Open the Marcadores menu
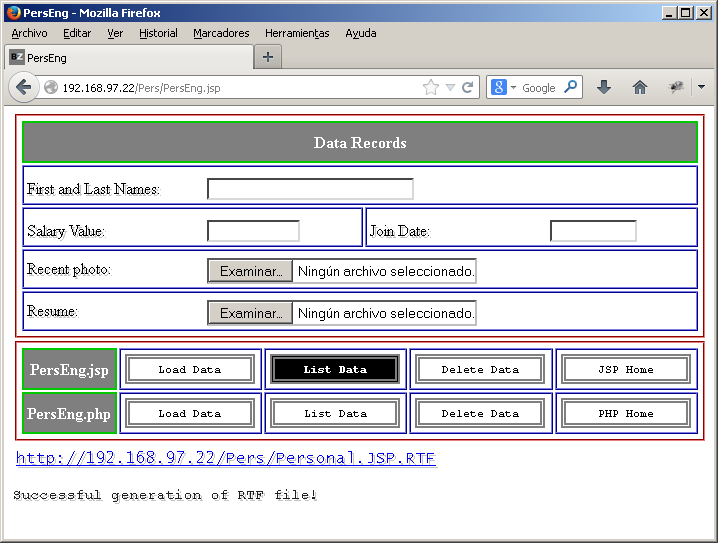This screenshot has height=543, width=718. [221, 33]
